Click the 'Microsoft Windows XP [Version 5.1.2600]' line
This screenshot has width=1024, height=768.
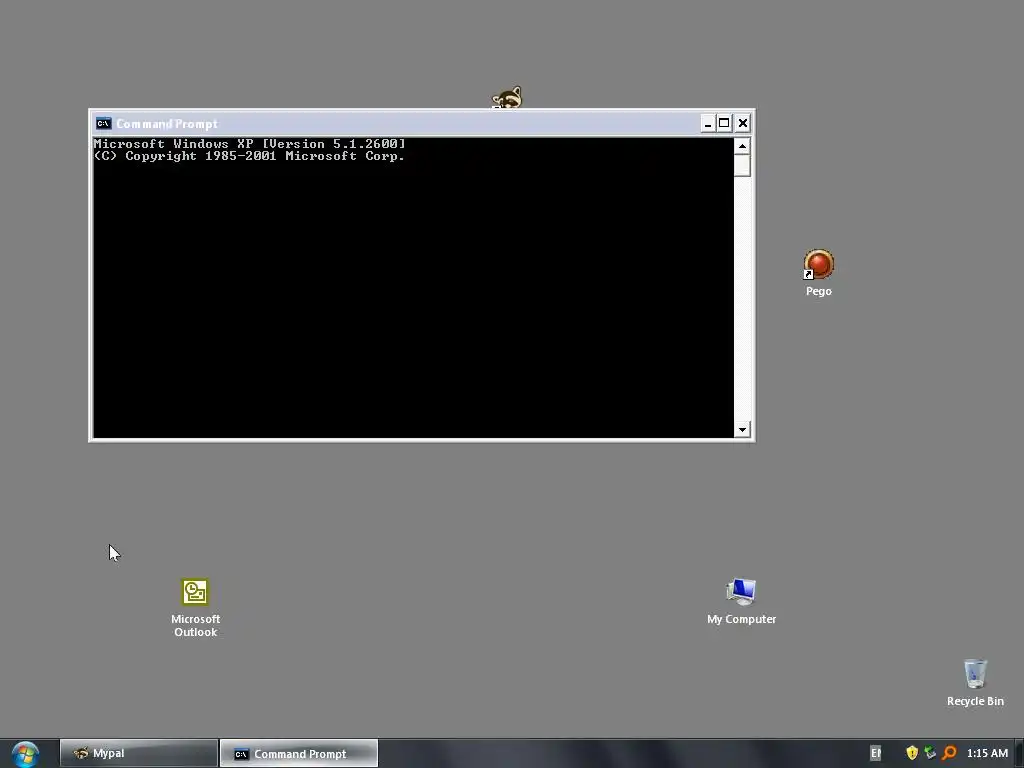click(x=249, y=144)
